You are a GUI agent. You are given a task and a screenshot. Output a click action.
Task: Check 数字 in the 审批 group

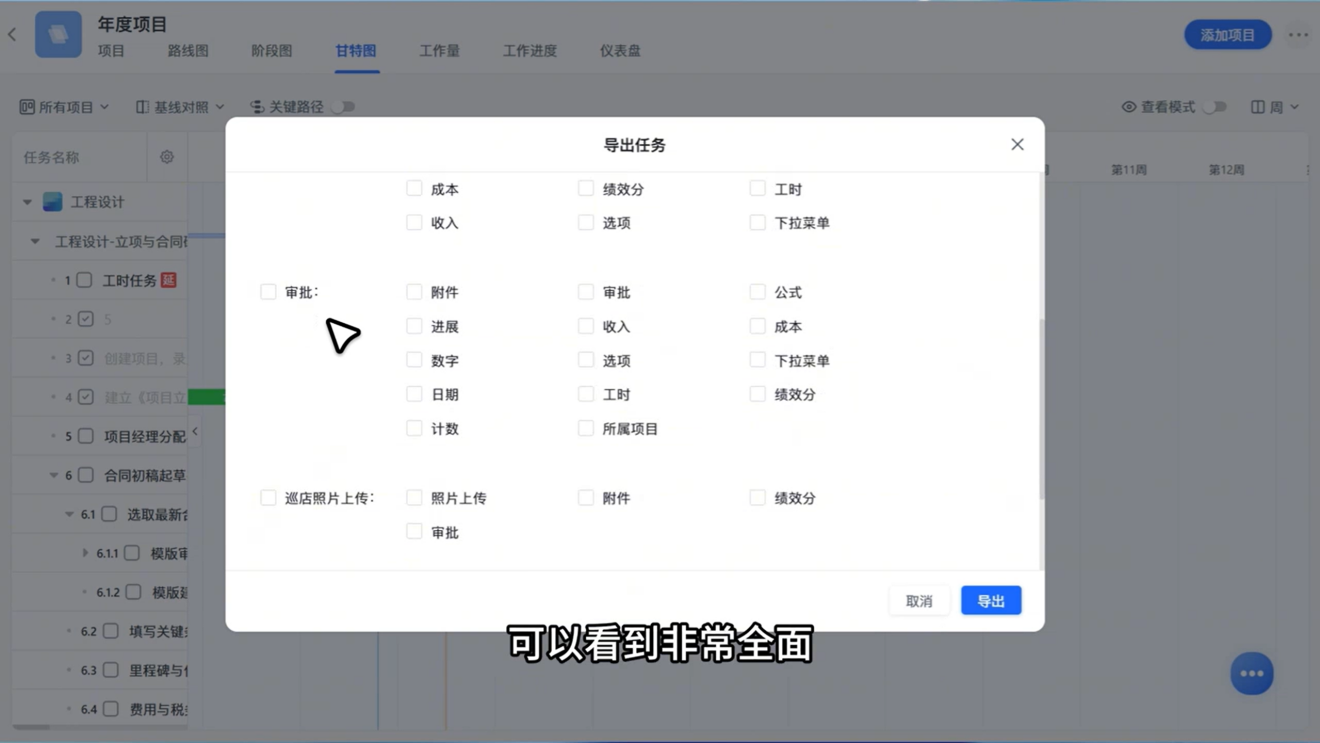pos(414,360)
